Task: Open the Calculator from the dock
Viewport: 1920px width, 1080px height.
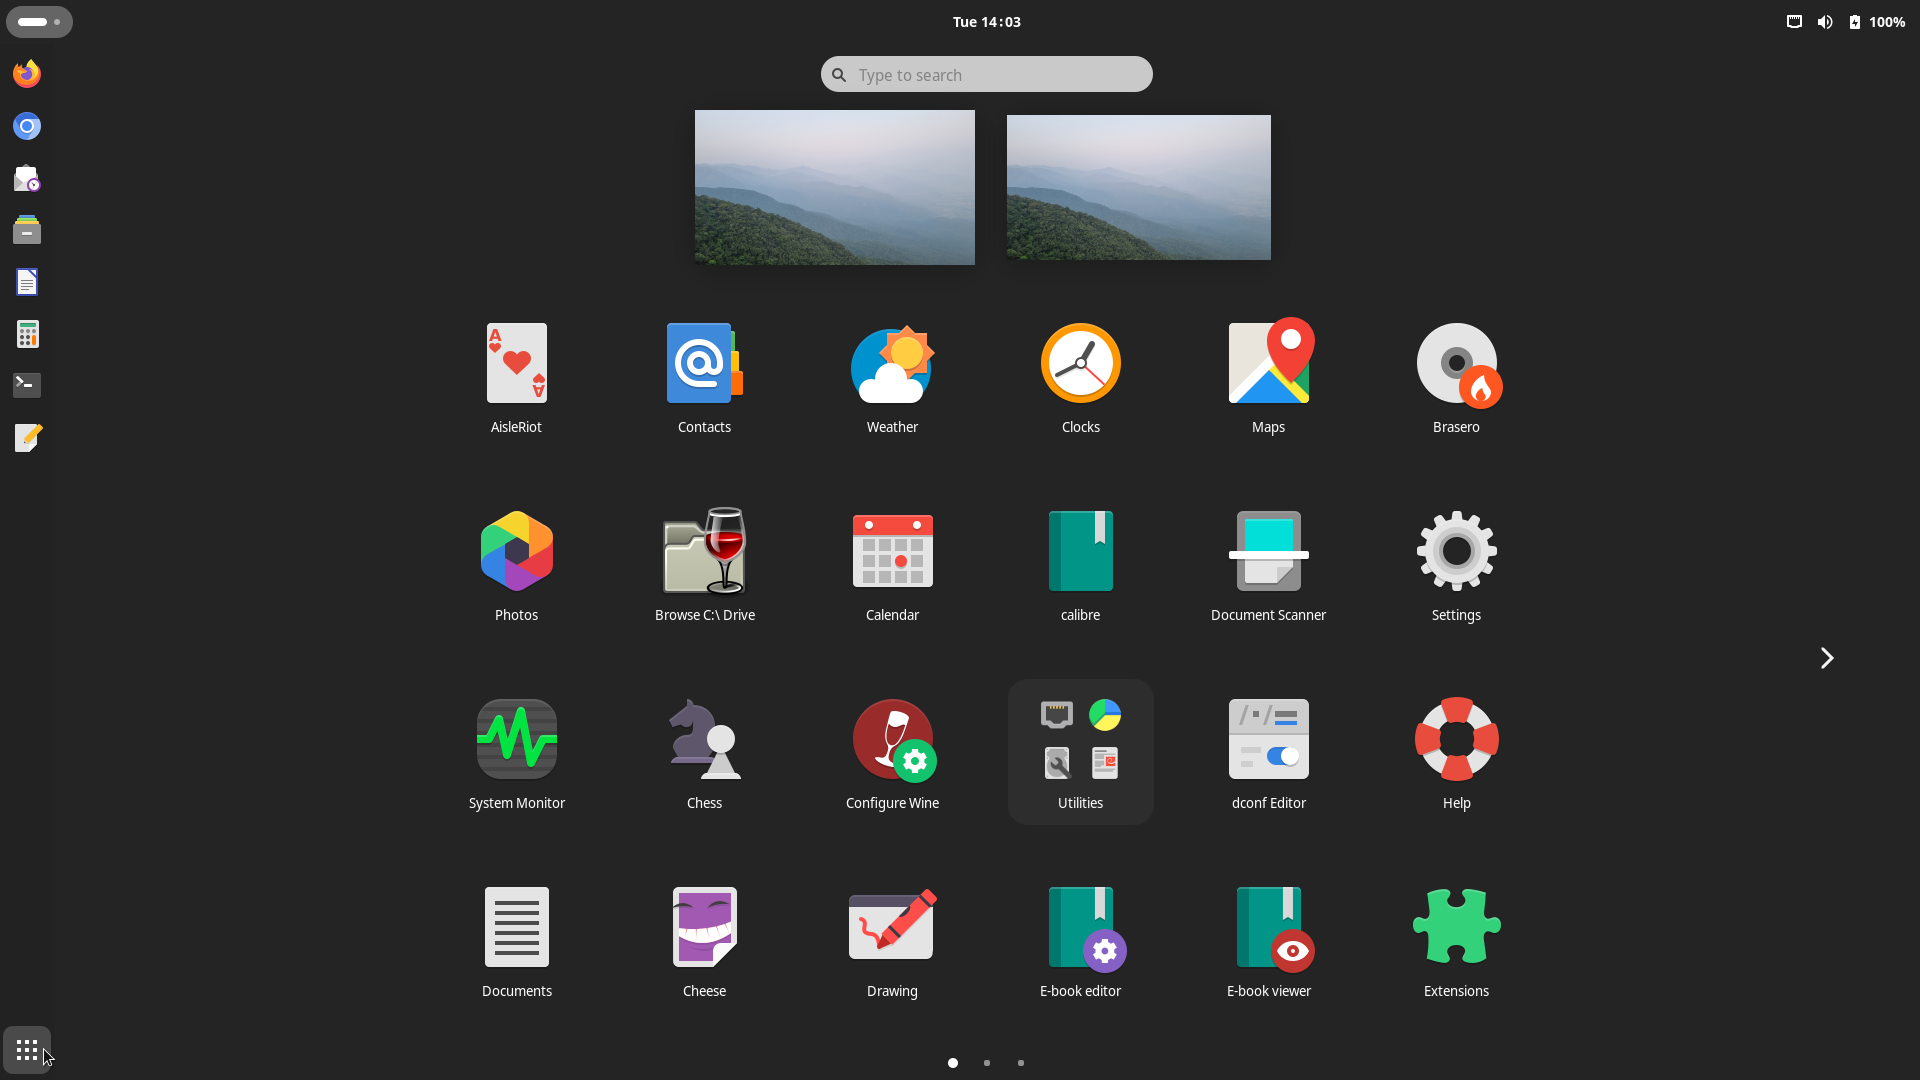Action: coord(27,334)
